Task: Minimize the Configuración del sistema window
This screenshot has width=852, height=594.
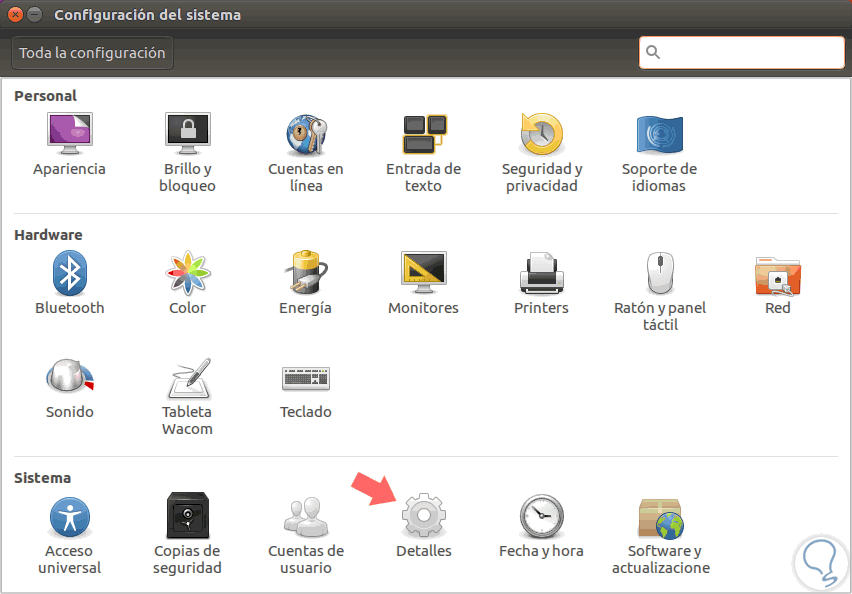Action: coord(34,15)
